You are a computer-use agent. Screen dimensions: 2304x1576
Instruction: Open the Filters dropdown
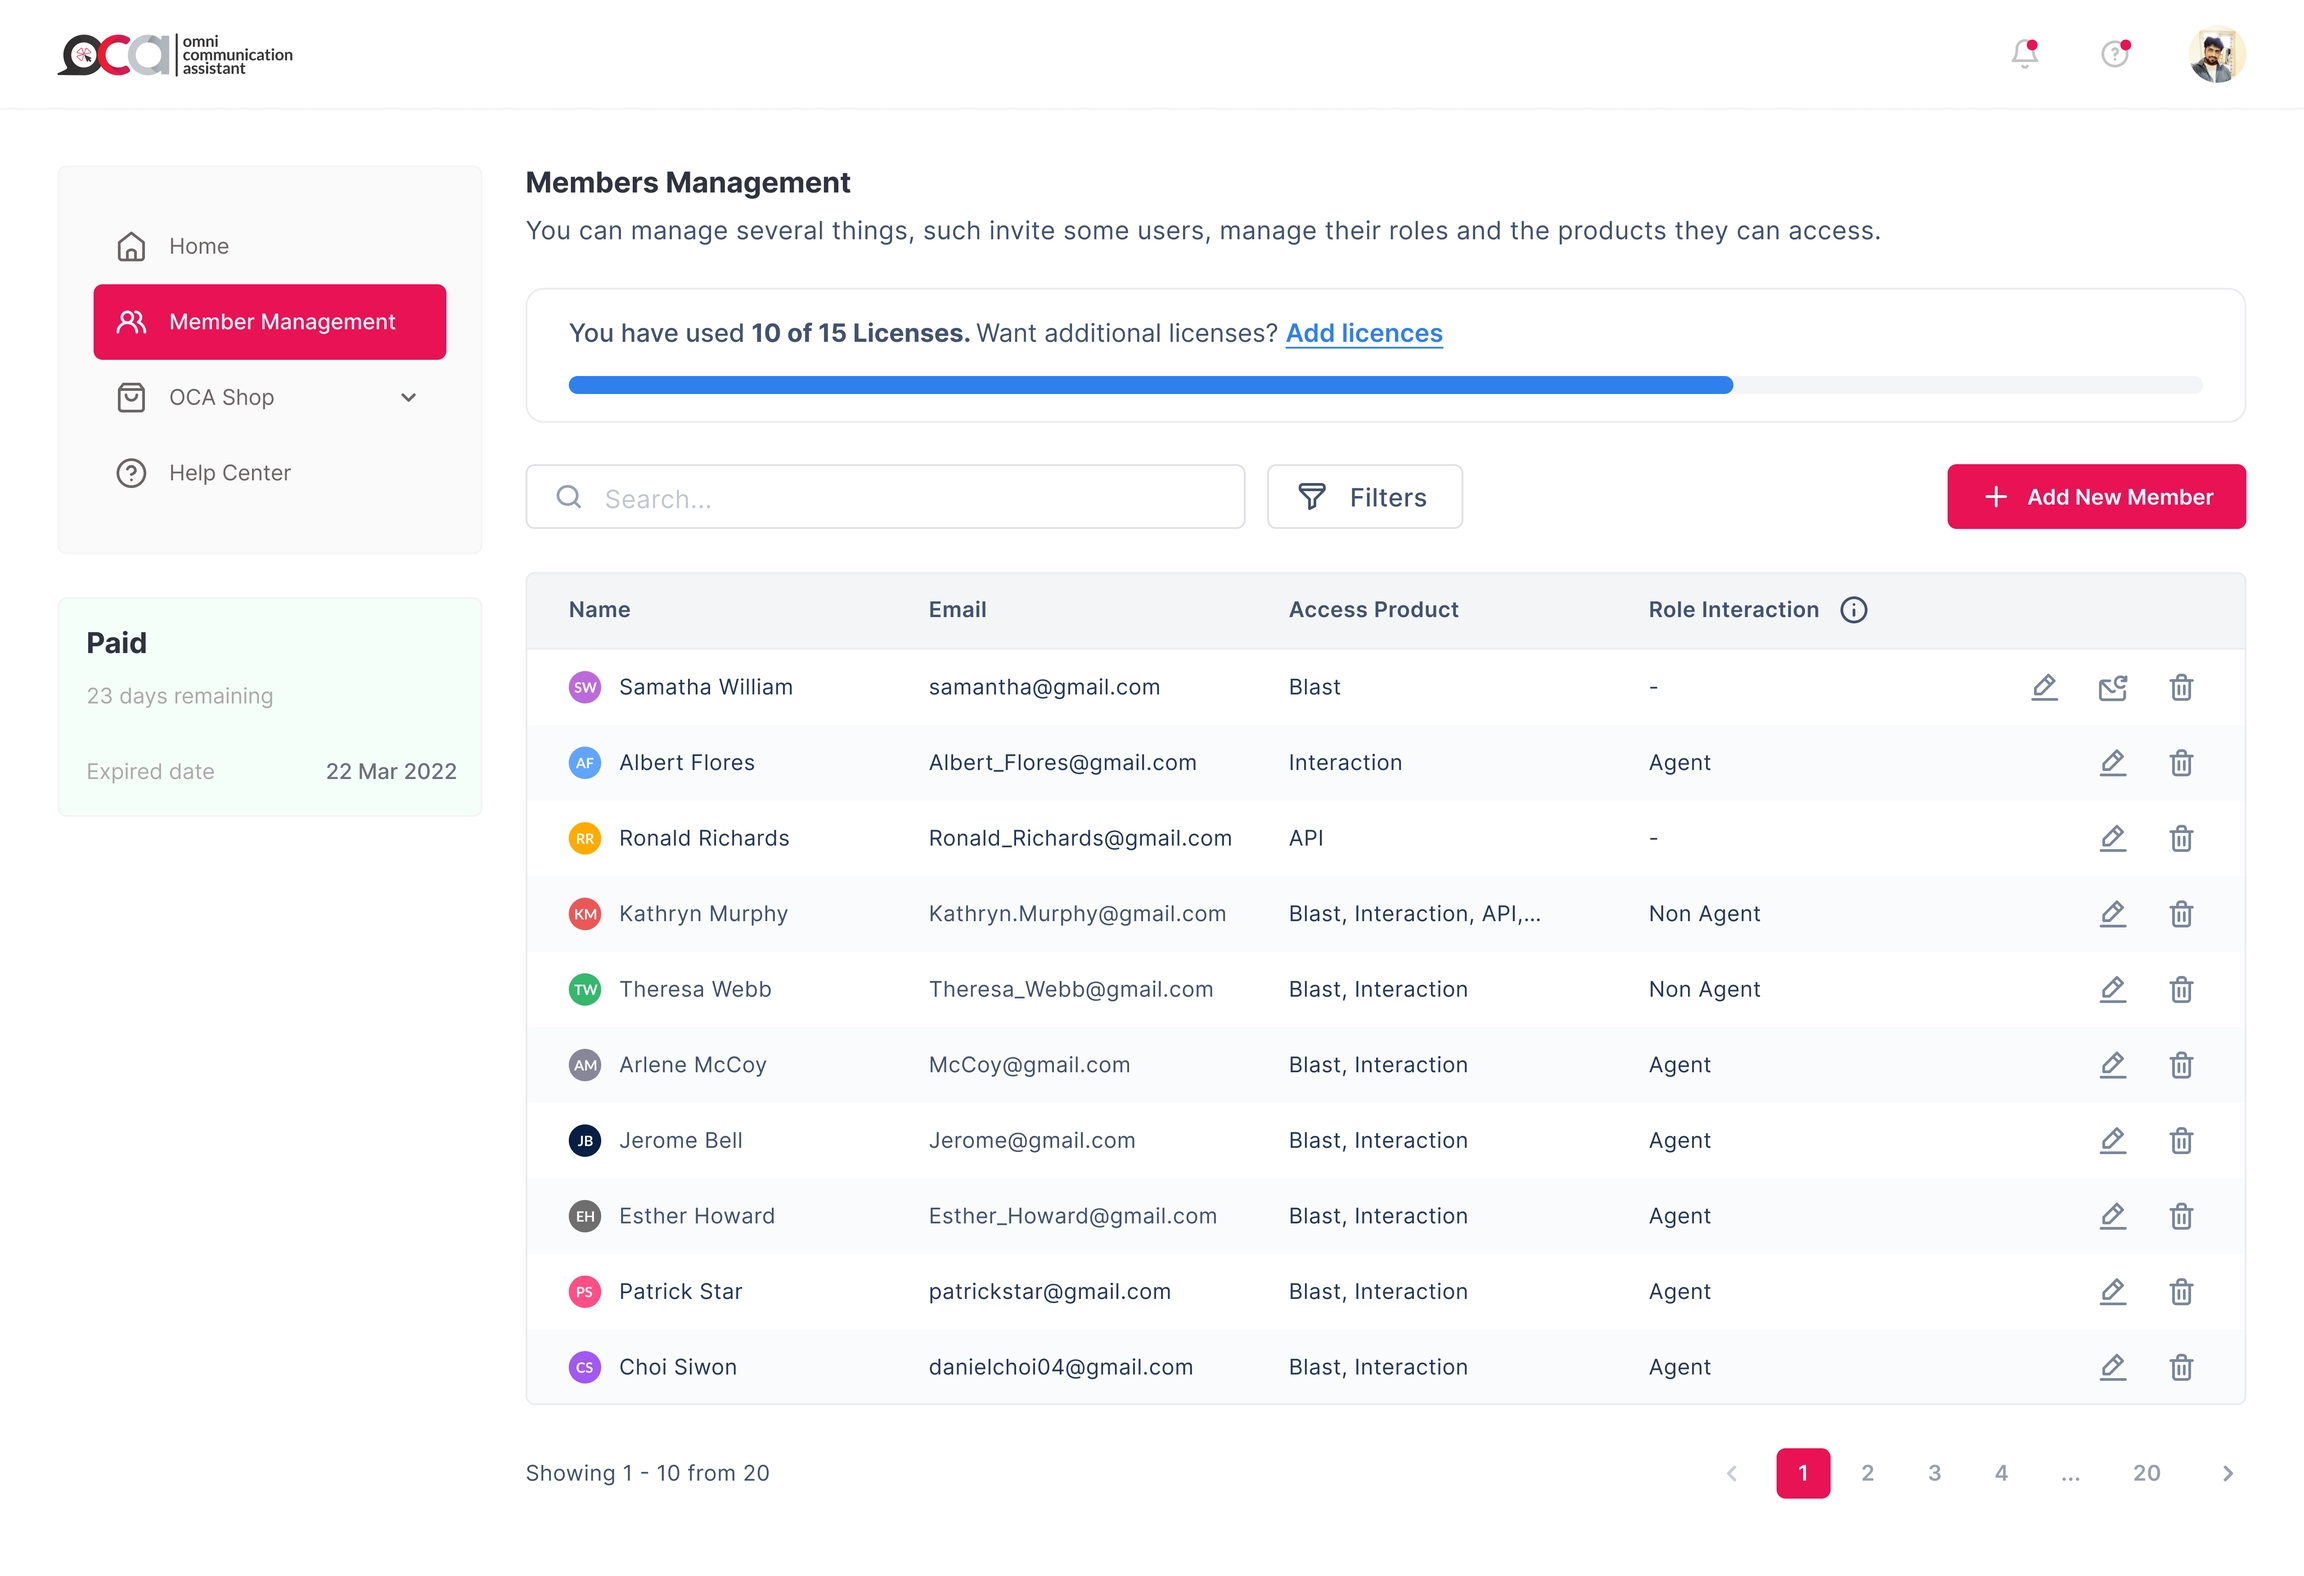(x=1364, y=497)
